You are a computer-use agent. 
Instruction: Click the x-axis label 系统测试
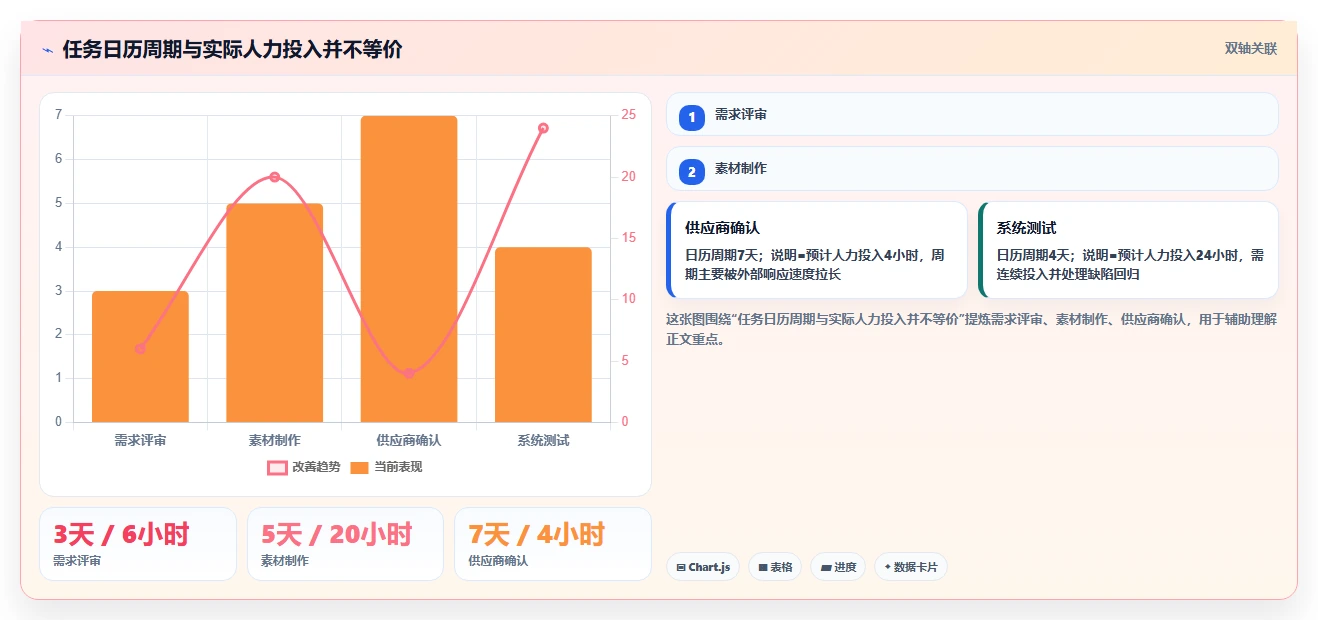(x=543, y=440)
